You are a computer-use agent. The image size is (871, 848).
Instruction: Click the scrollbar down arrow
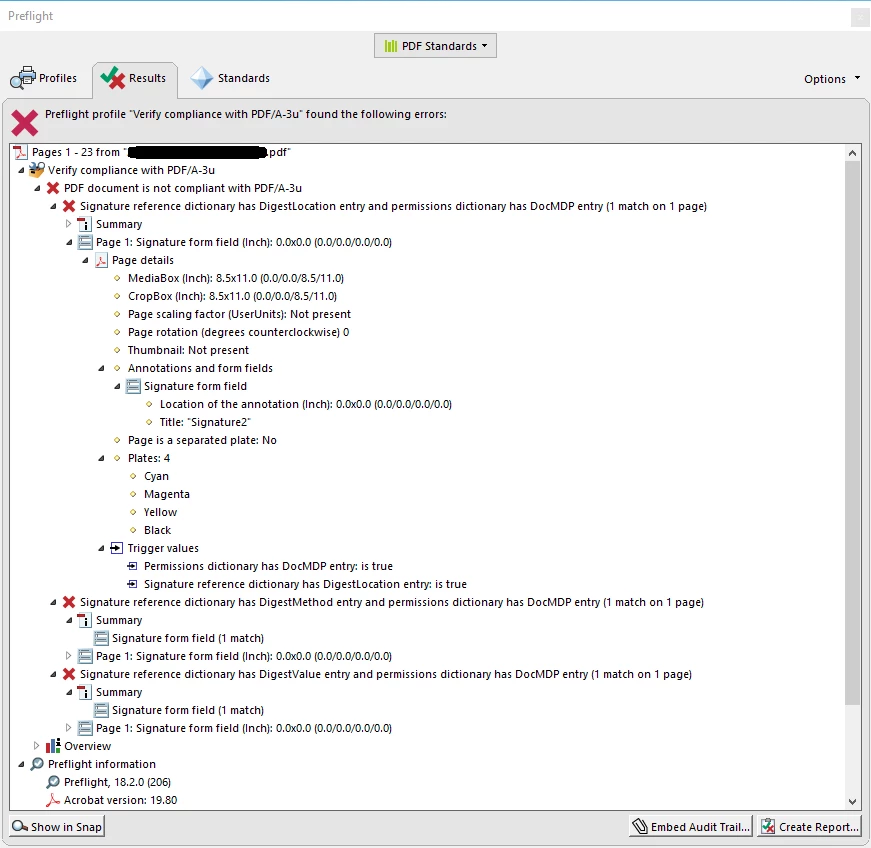pyautogui.click(x=852, y=801)
